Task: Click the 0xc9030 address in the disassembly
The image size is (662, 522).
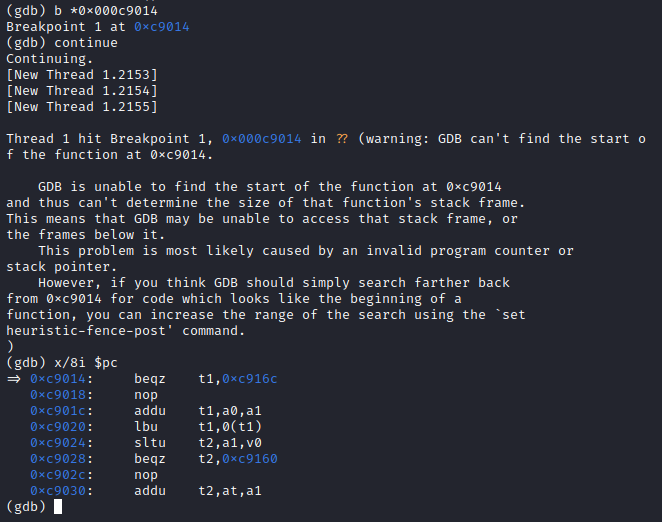Action: [62, 491]
